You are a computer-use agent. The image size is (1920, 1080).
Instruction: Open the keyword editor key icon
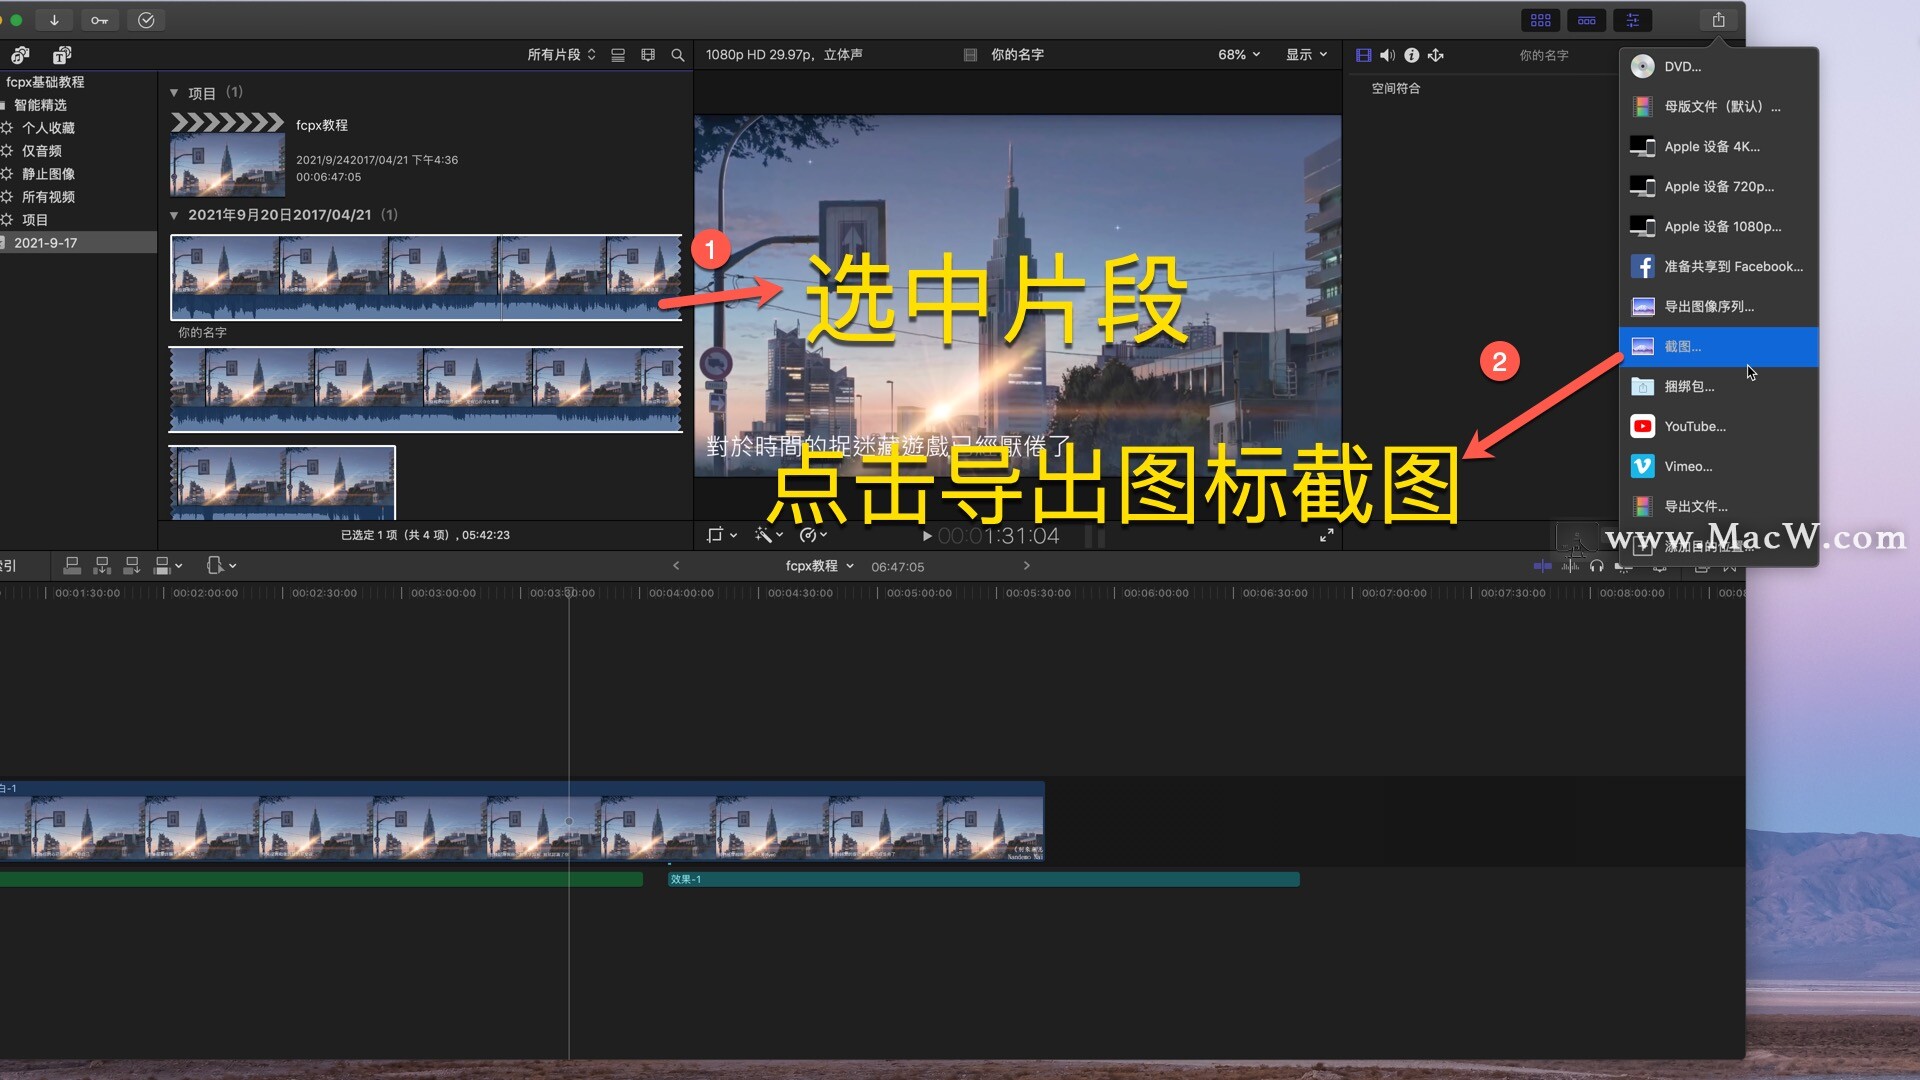[99, 20]
